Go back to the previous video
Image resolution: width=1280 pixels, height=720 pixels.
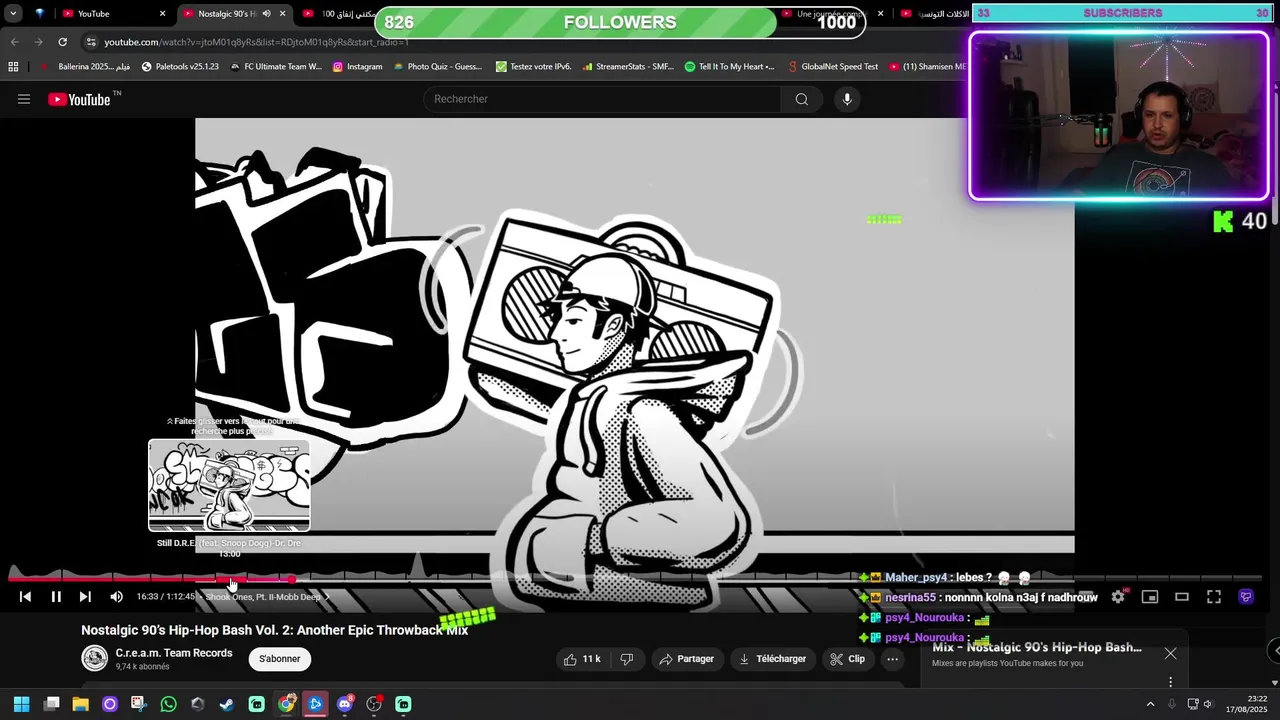click(x=26, y=597)
